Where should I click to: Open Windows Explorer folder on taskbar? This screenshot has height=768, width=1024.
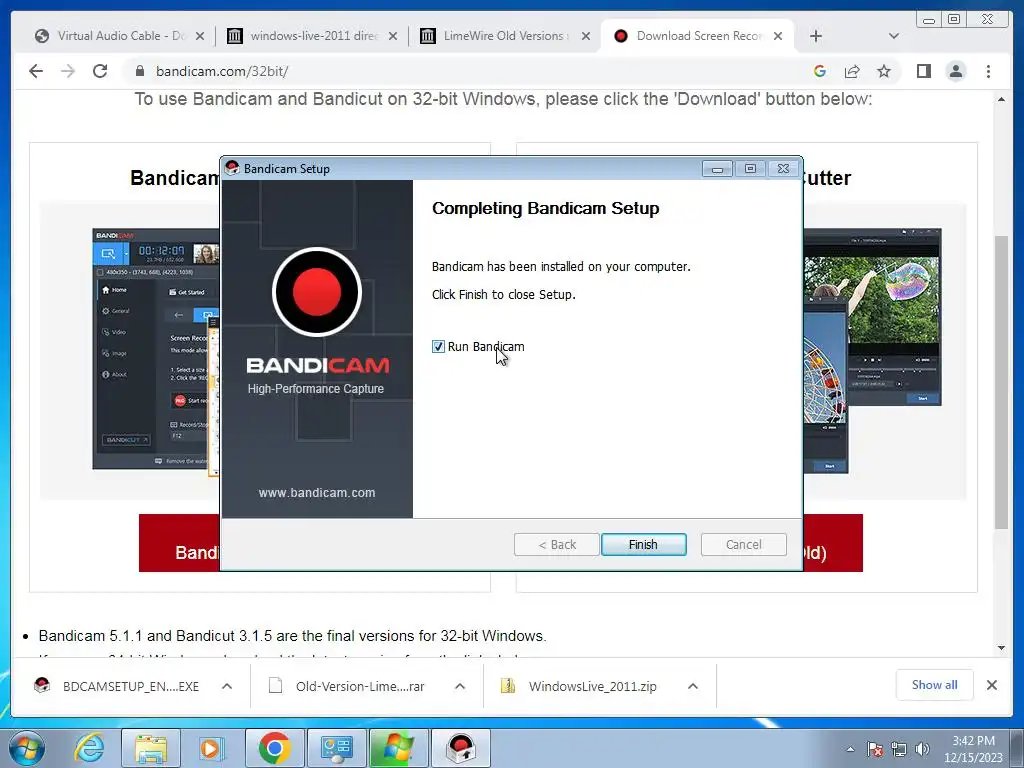[151, 748]
